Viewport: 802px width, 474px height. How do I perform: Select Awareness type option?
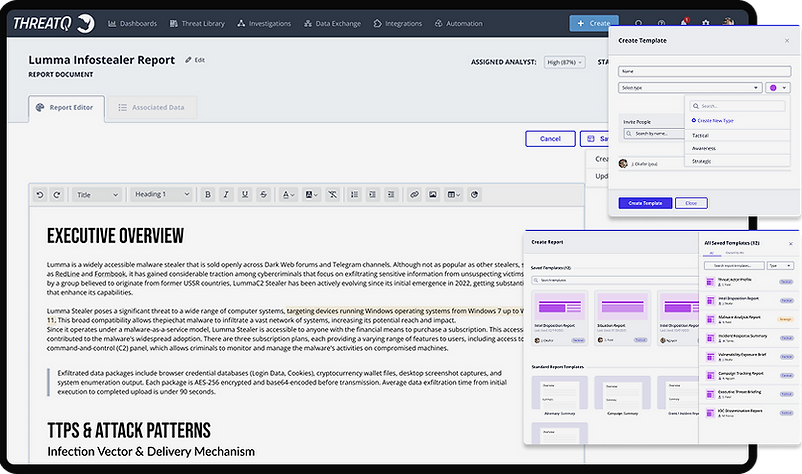pyautogui.click(x=737, y=148)
